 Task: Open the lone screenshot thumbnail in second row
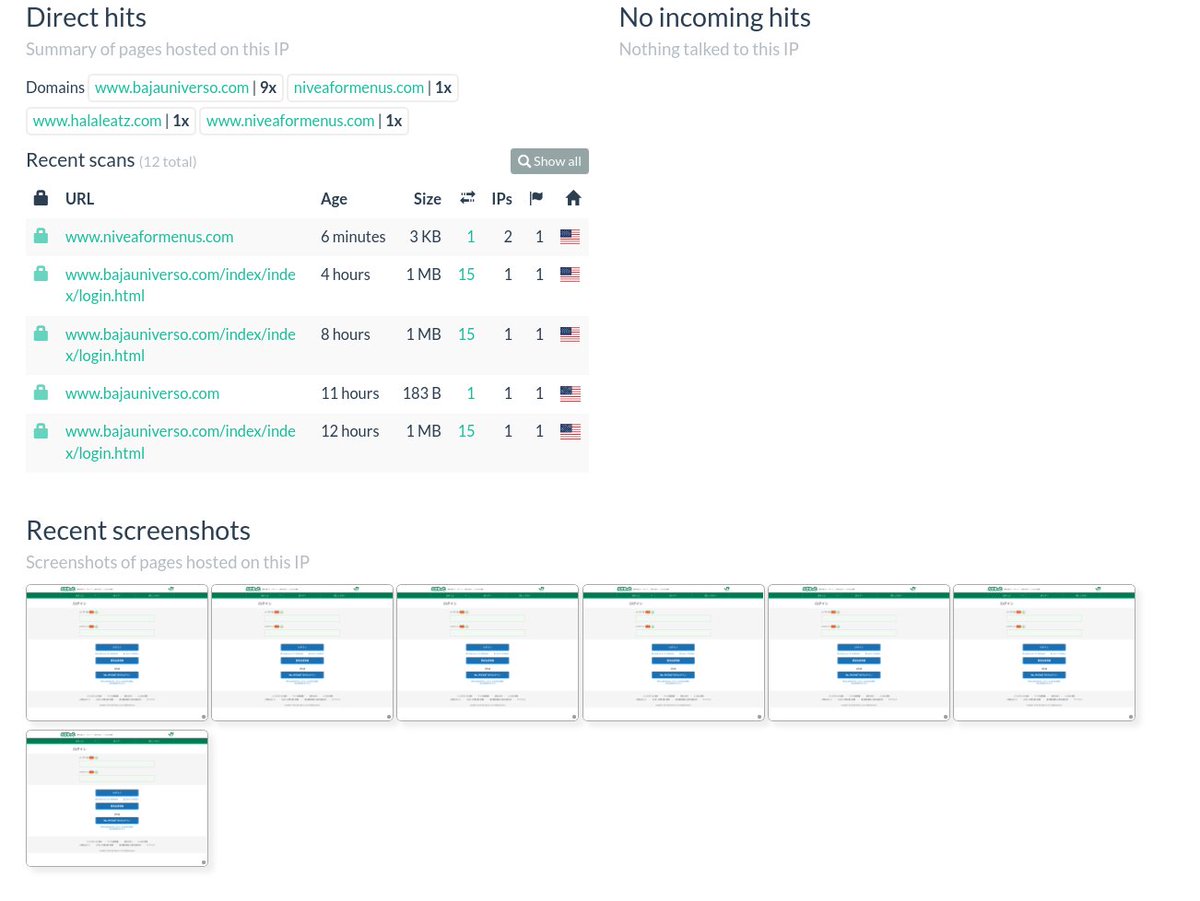(117, 798)
